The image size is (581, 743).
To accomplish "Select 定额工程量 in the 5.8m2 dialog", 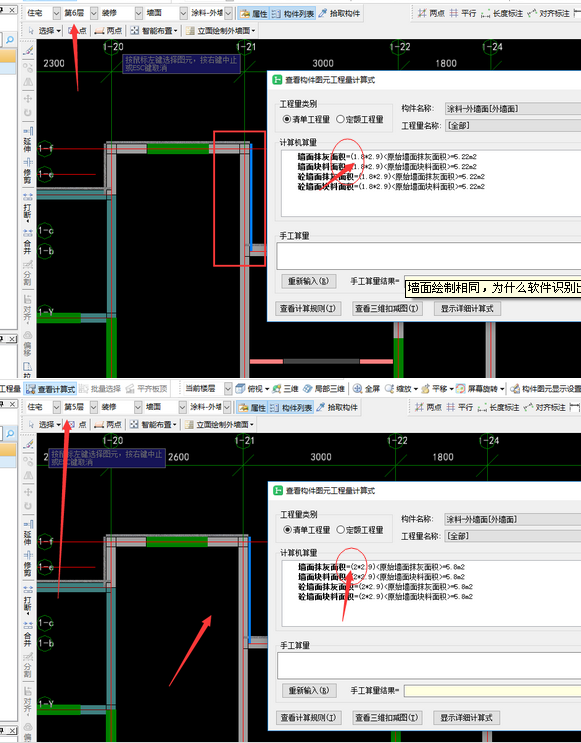I will click(x=360, y=530).
